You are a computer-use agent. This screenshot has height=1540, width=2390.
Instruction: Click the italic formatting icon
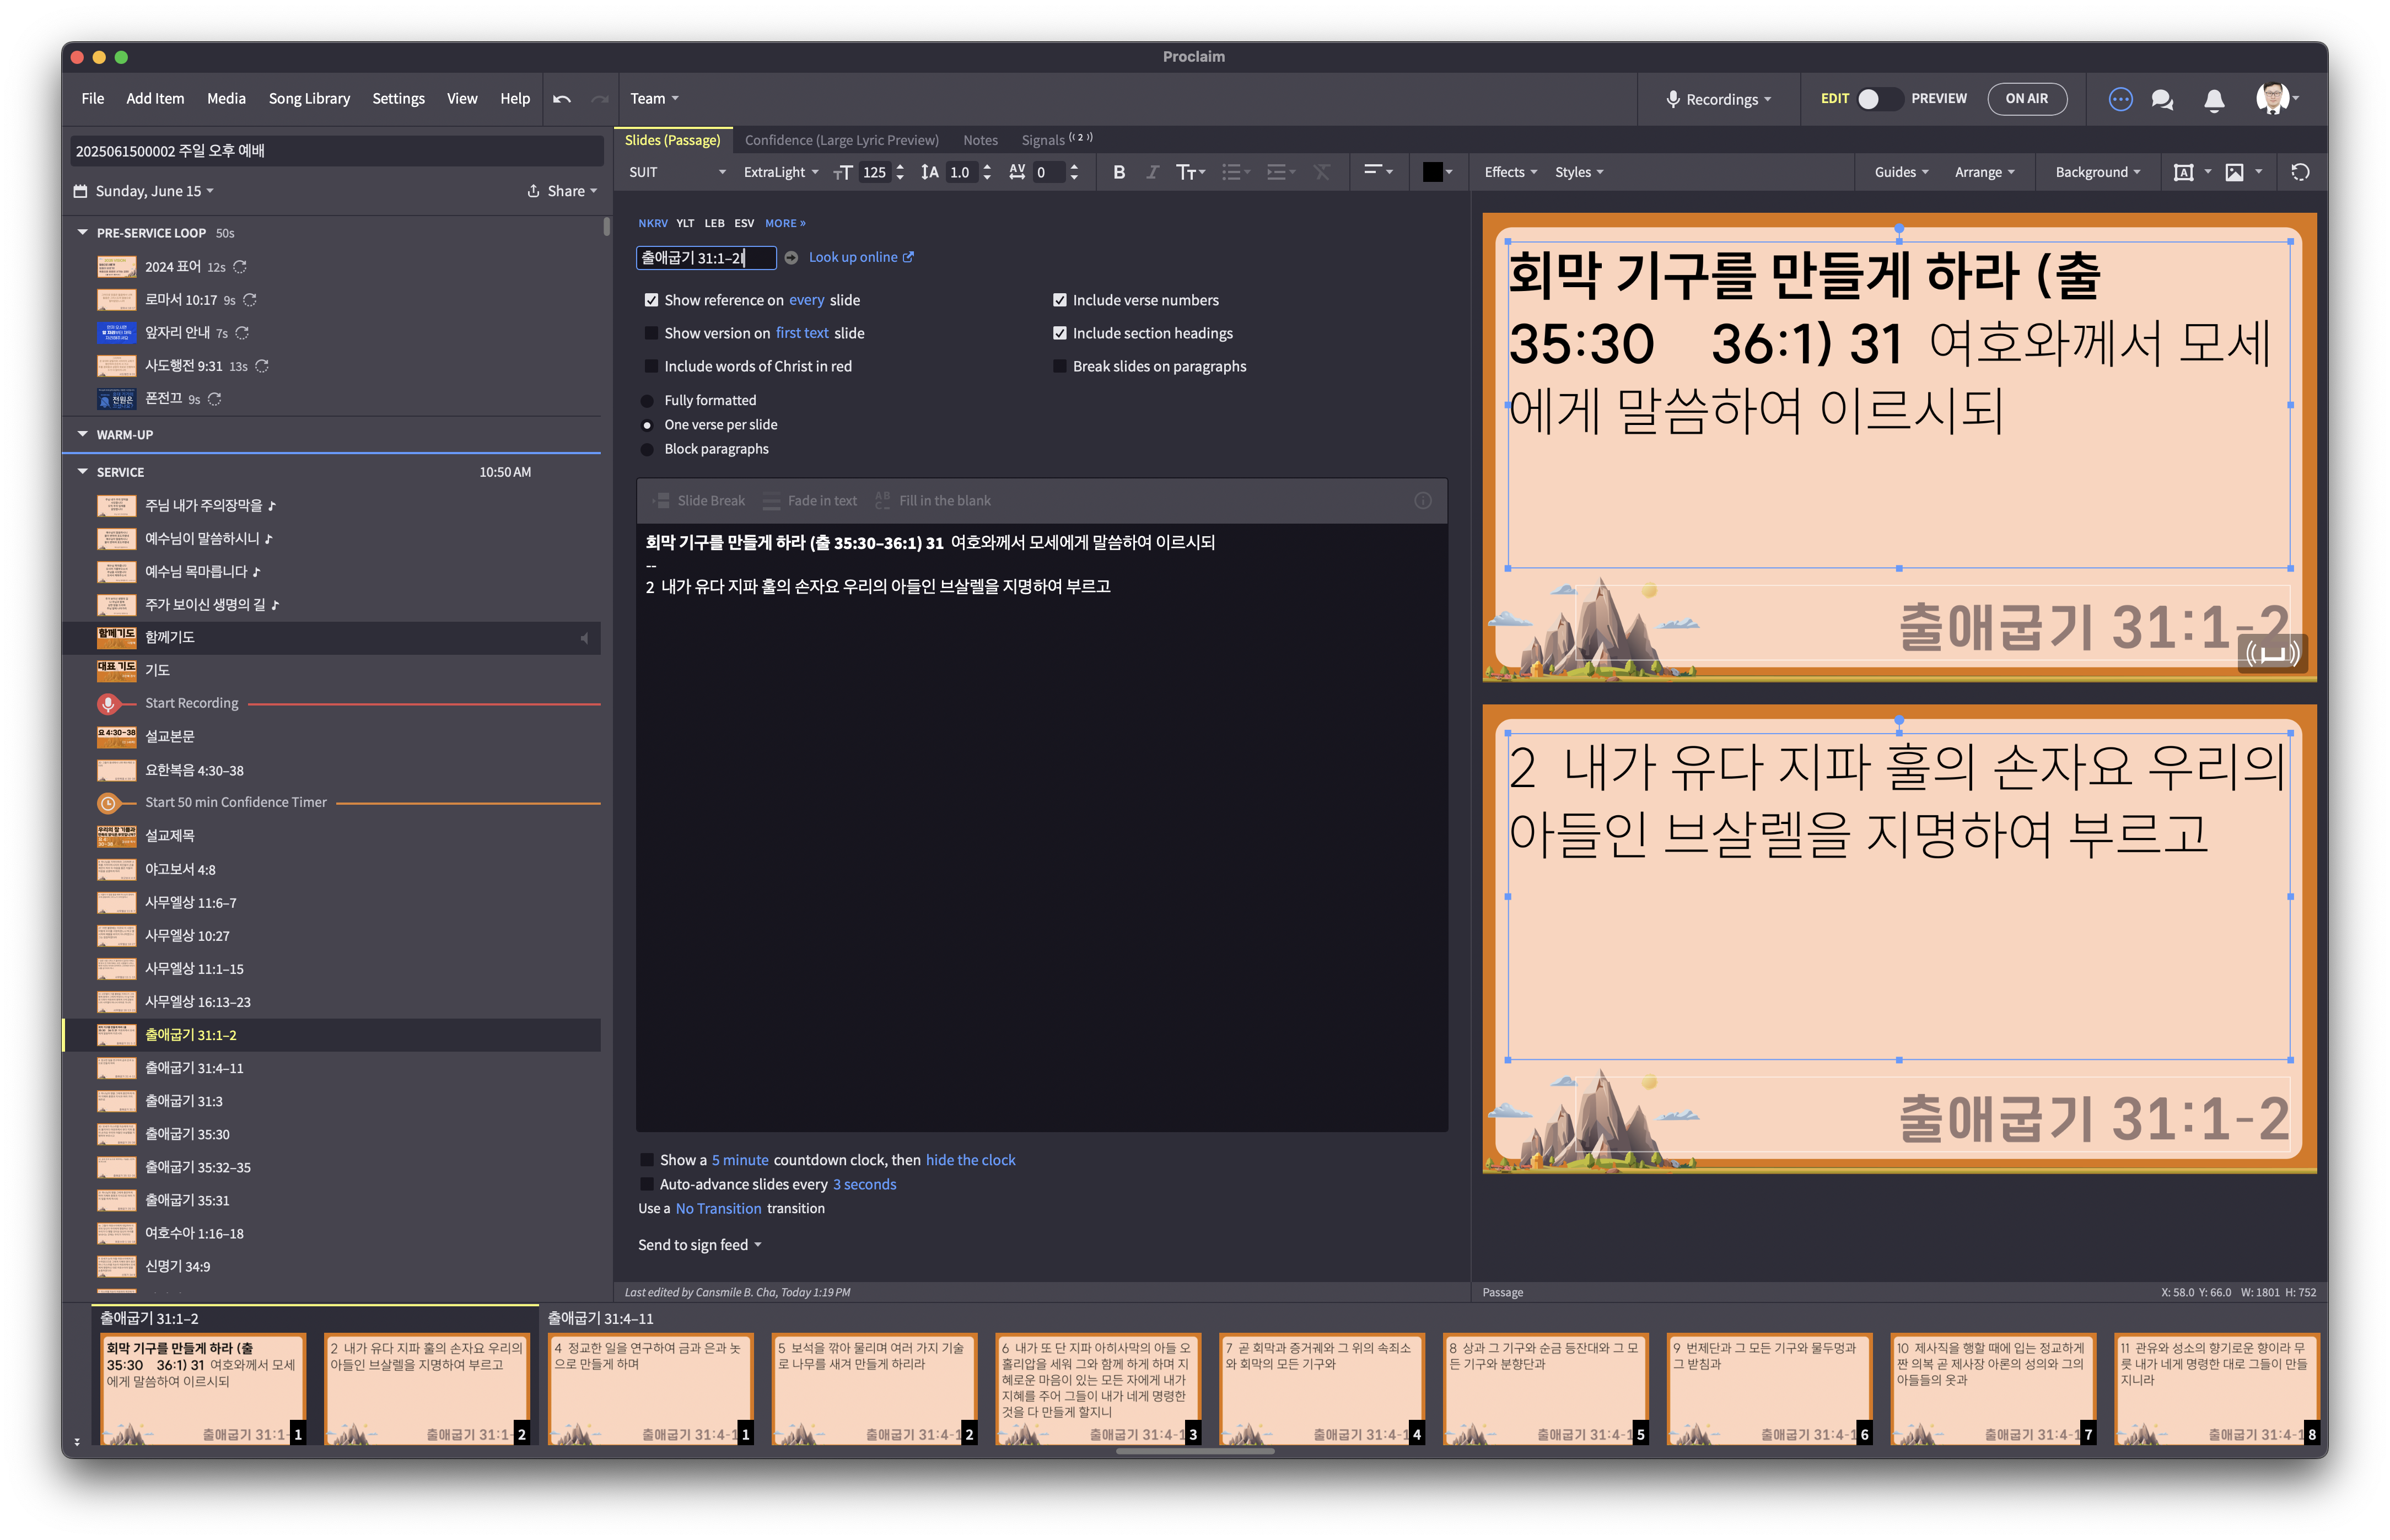(1152, 172)
